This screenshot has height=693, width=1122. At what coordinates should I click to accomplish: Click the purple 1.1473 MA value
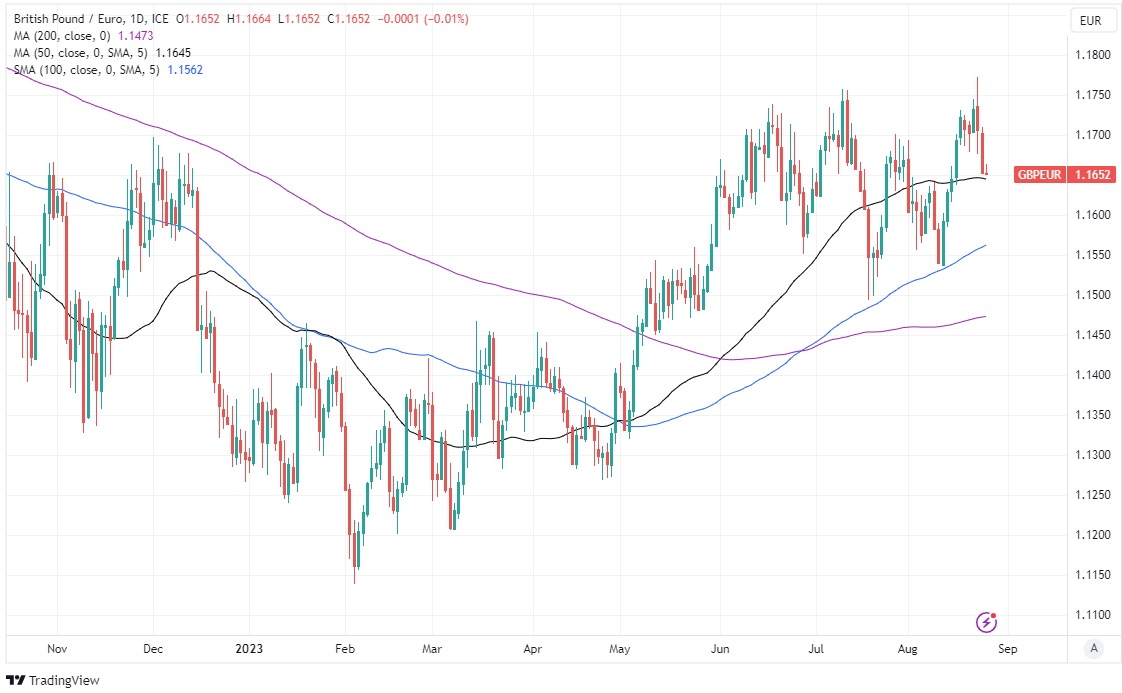(x=139, y=35)
